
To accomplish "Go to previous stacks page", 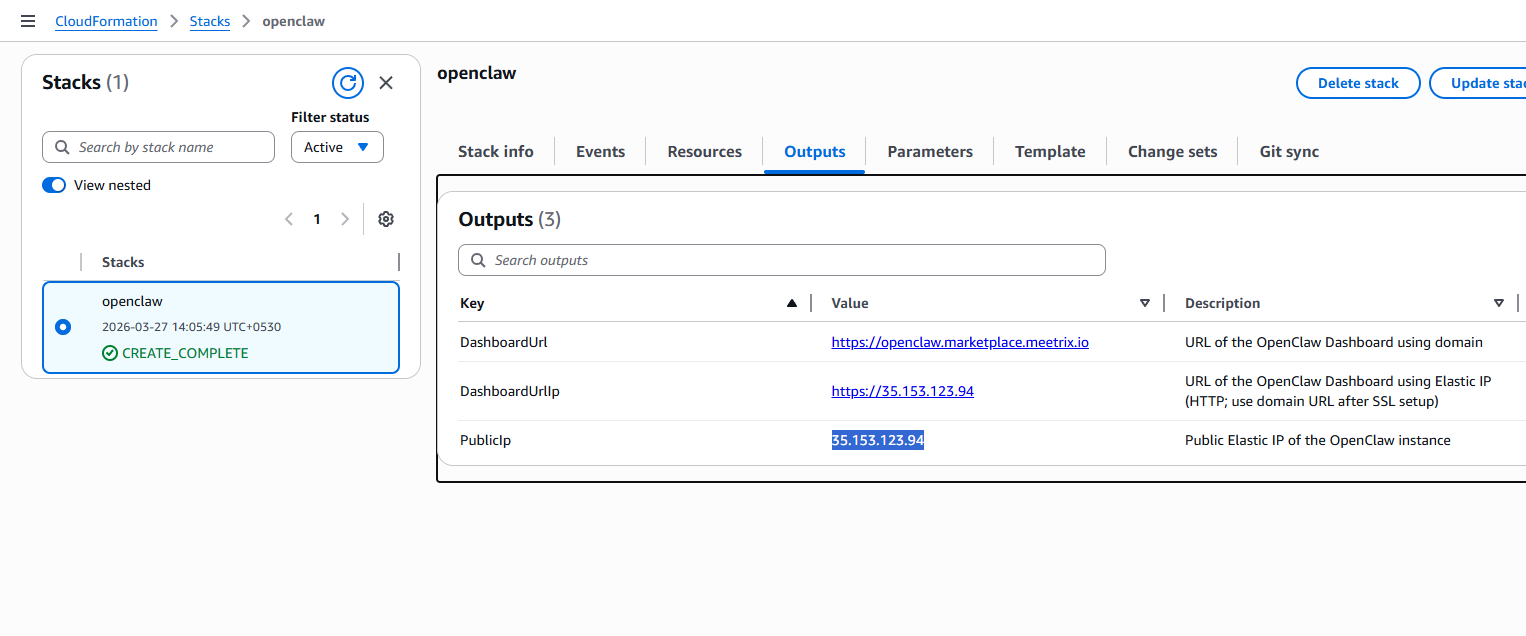I will pos(289,219).
